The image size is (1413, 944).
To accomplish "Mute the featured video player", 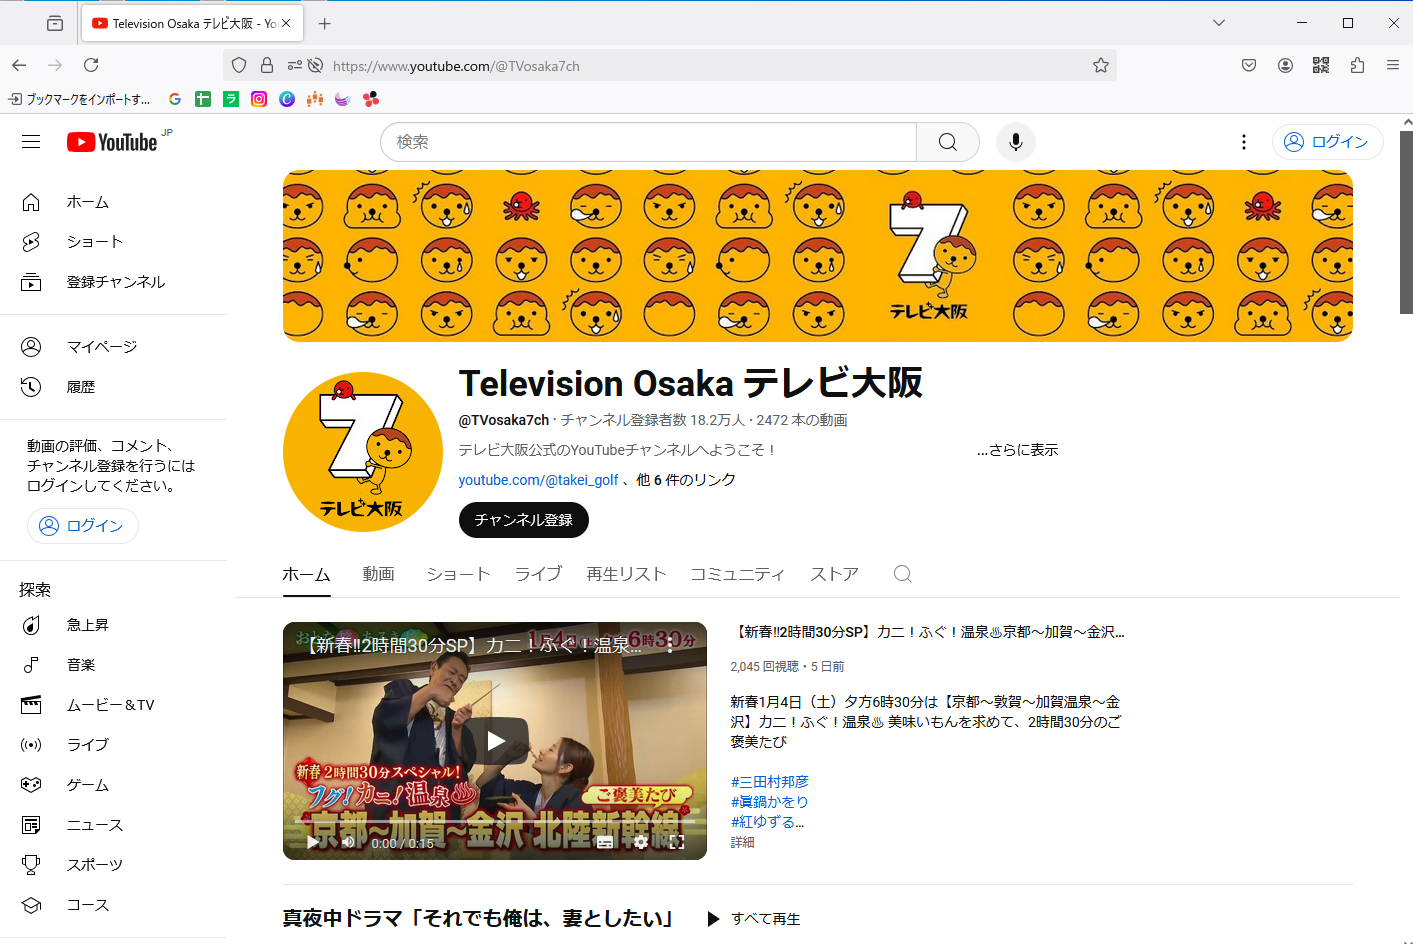I will click(x=348, y=842).
